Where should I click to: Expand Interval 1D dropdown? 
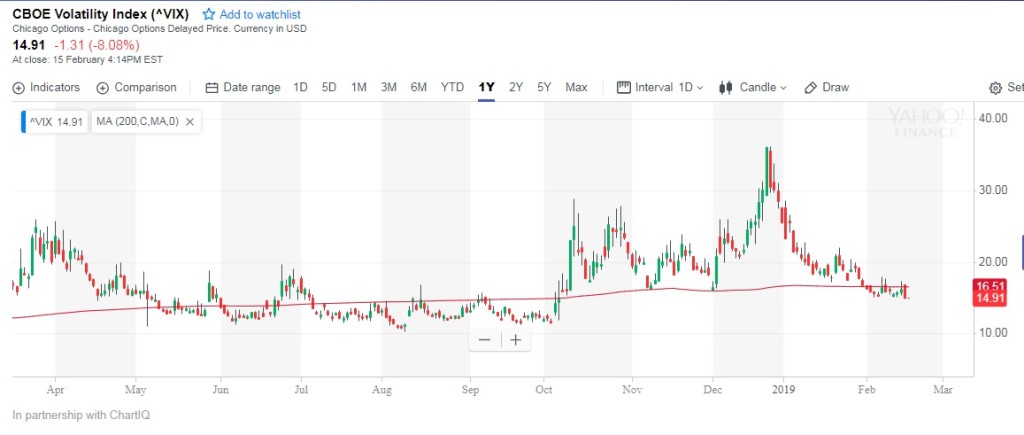(660, 88)
